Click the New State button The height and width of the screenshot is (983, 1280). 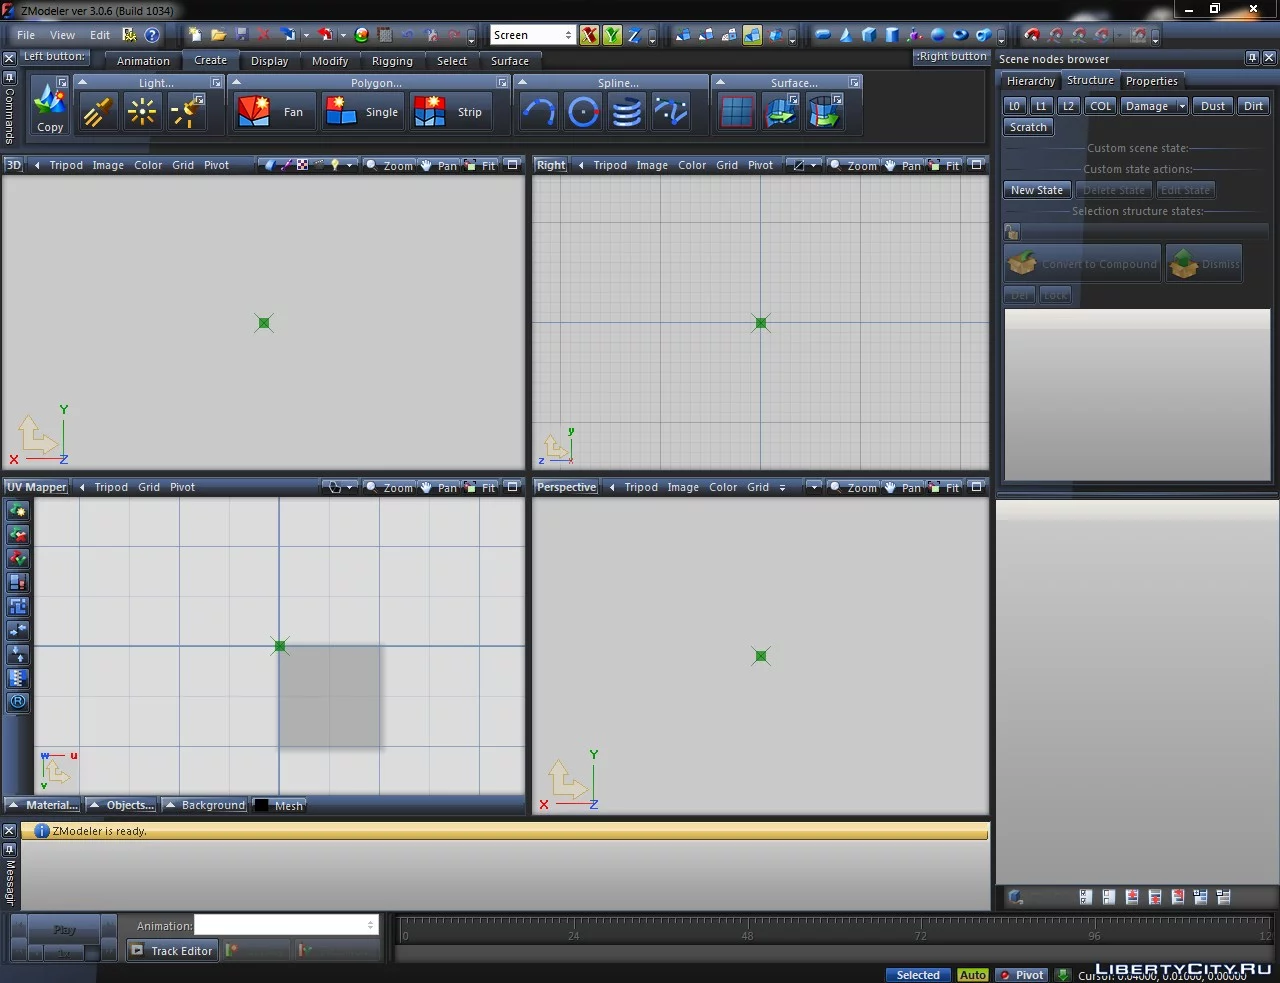pos(1036,190)
